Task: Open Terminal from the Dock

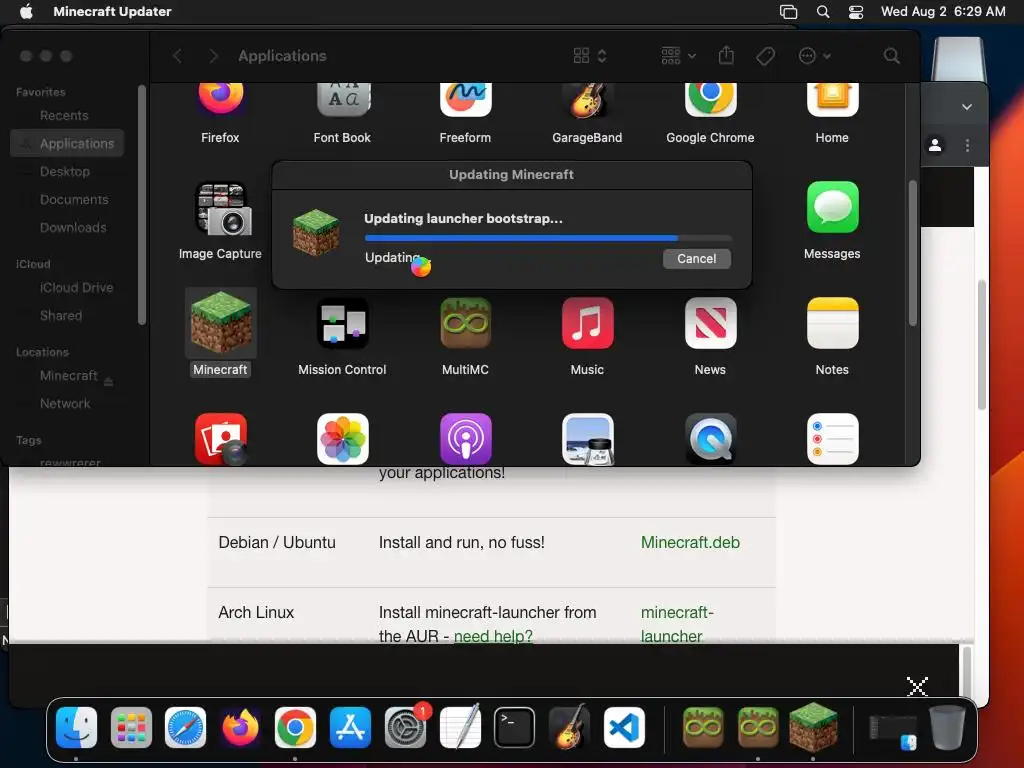Action: pyautogui.click(x=515, y=728)
